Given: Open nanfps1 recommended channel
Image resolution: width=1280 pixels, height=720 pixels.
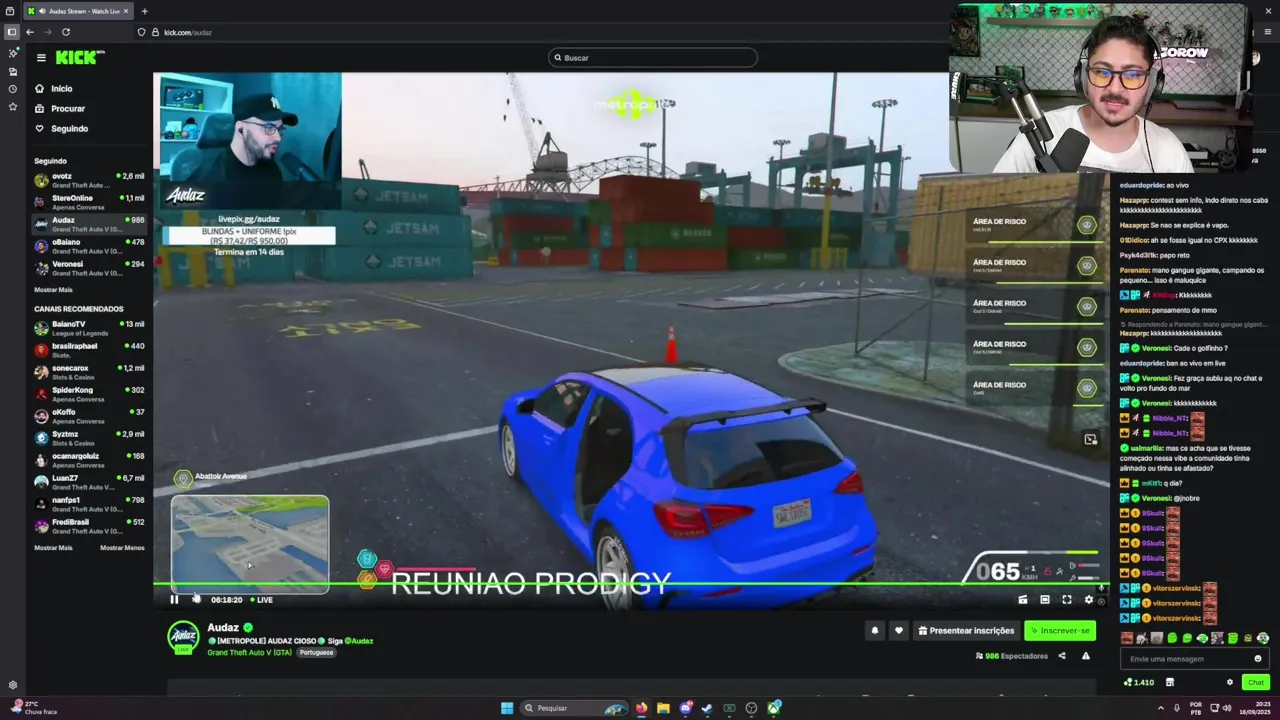Looking at the screenshot, I should [x=89, y=505].
